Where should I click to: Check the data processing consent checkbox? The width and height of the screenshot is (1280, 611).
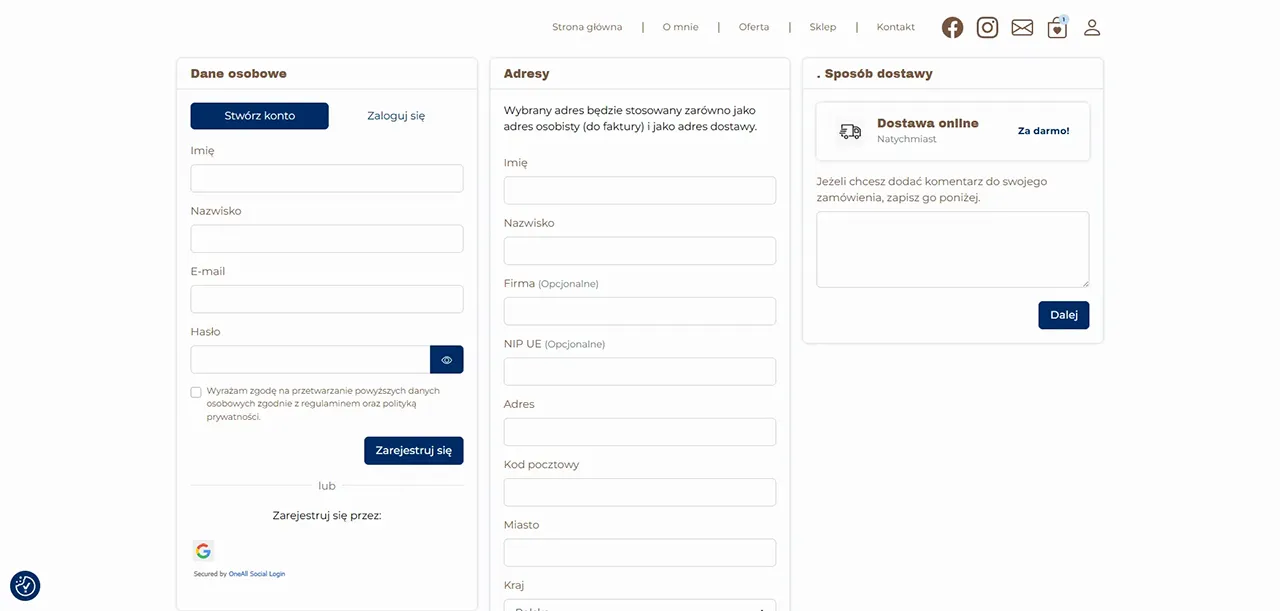pyautogui.click(x=196, y=392)
